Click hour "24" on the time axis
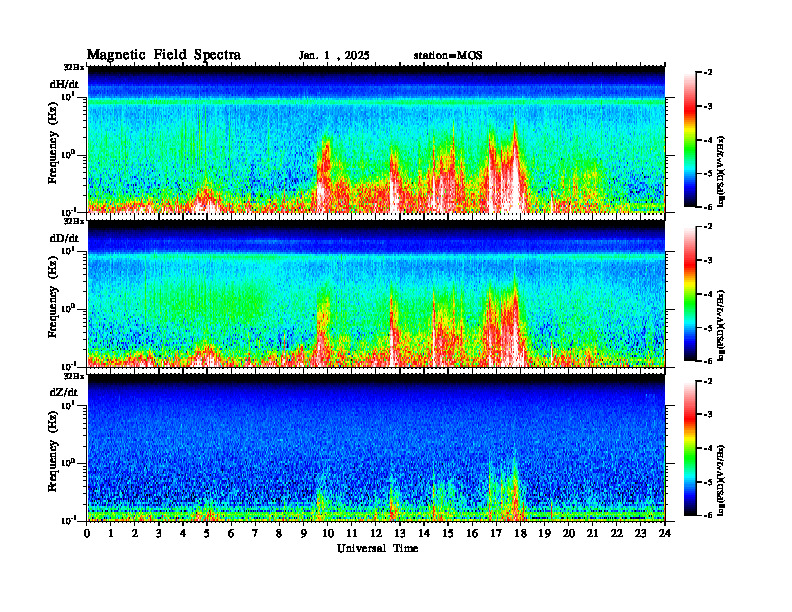The image size is (792, 612). pos(665,534)
